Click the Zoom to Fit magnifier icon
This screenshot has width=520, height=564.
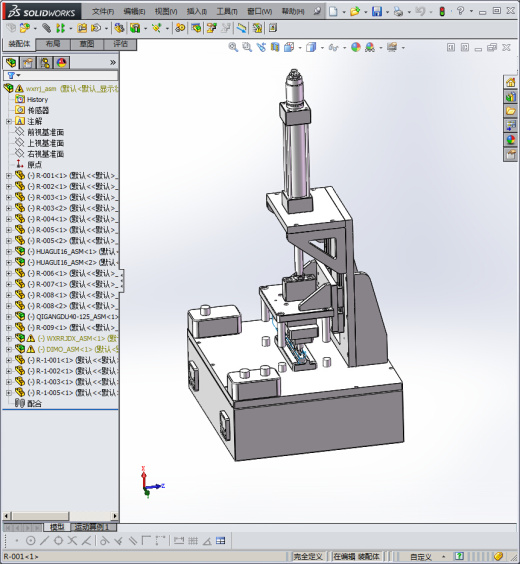(233, 47)
